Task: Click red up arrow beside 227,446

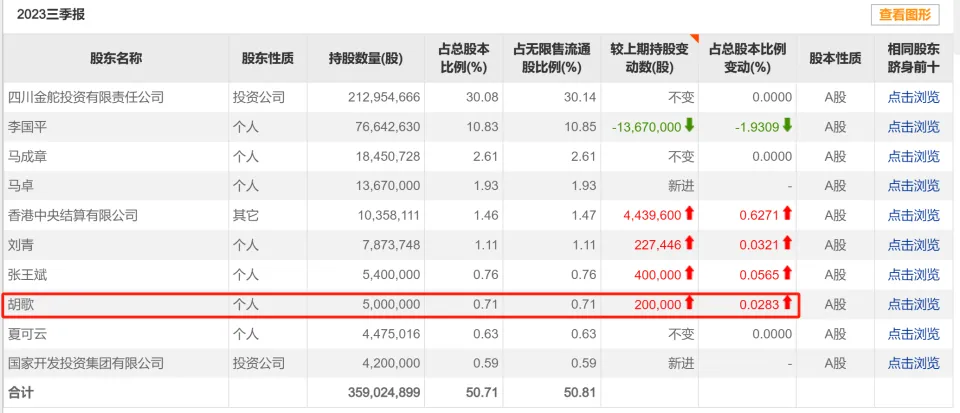Action: [x=689, y=245]
